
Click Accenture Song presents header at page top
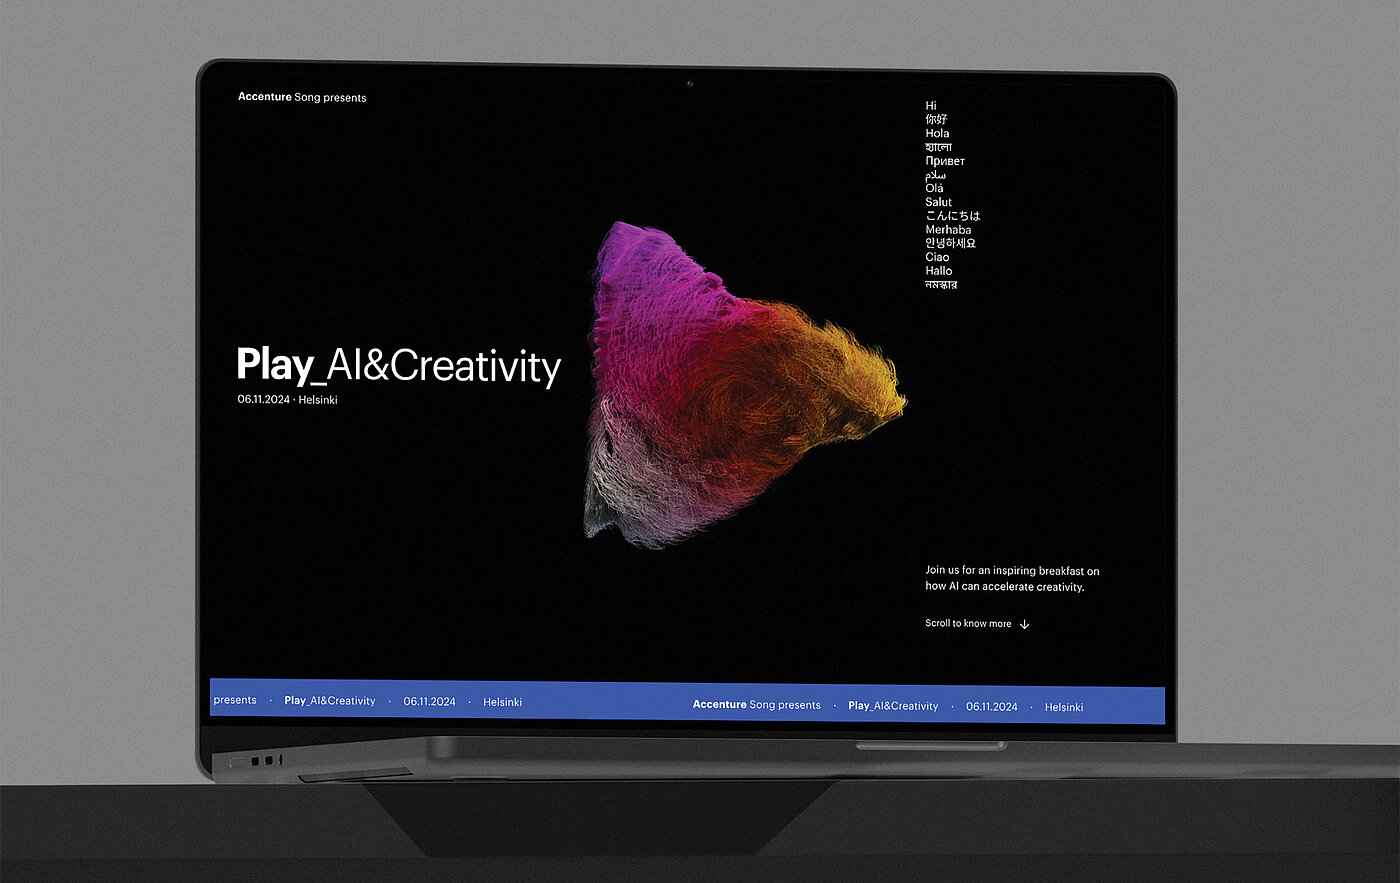click(302, 97)
